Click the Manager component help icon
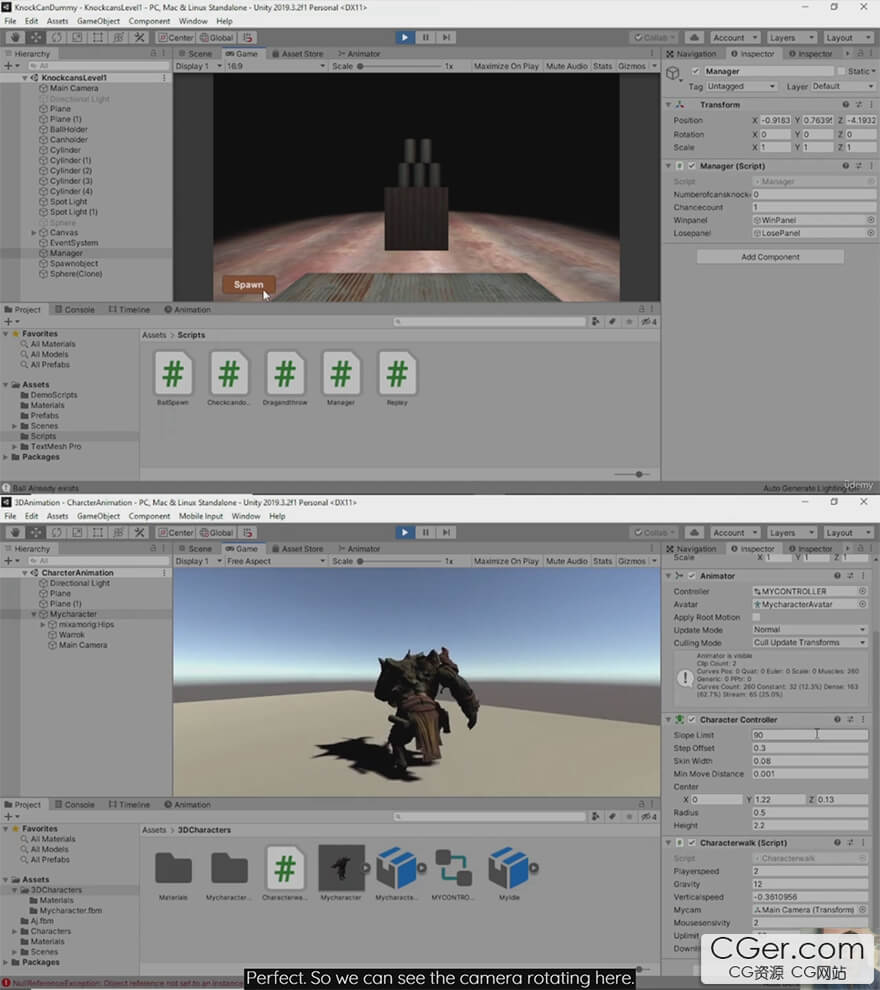Image resolution: width=880 pixels, height=990 pixels. coord(845,166)
